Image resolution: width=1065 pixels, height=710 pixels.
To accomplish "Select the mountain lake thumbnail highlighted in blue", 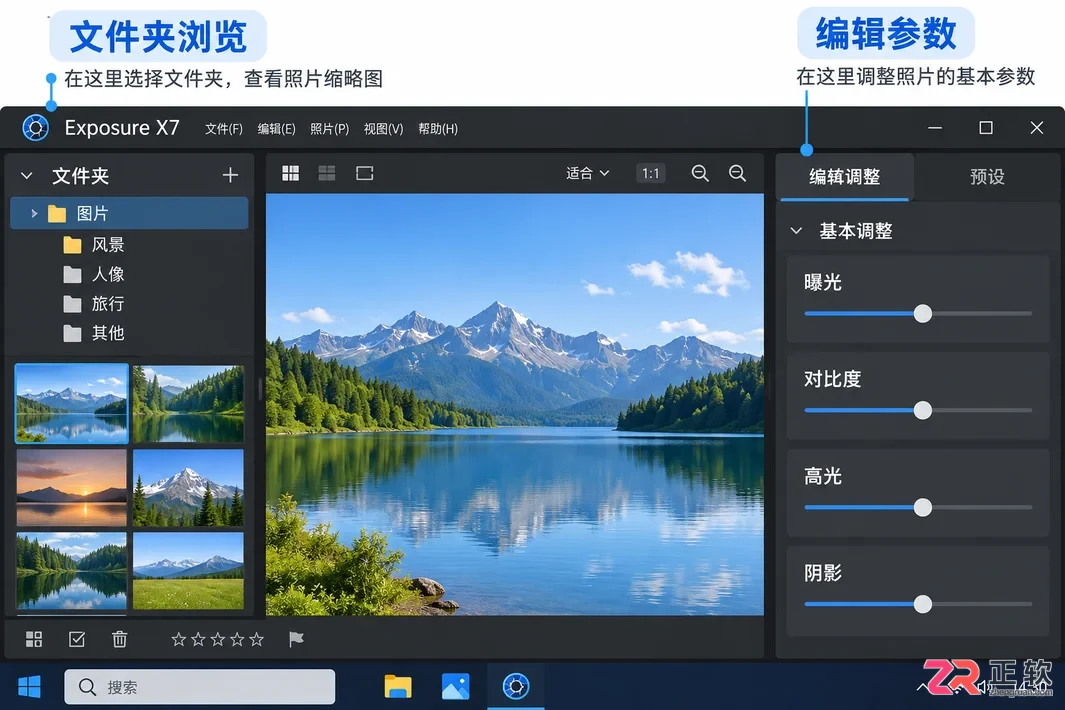I will [71, 404].
